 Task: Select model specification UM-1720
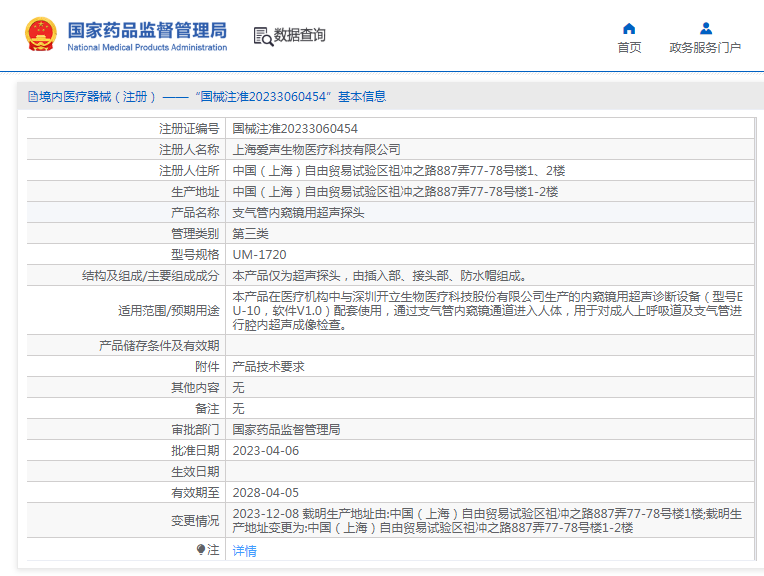(259, 254)
